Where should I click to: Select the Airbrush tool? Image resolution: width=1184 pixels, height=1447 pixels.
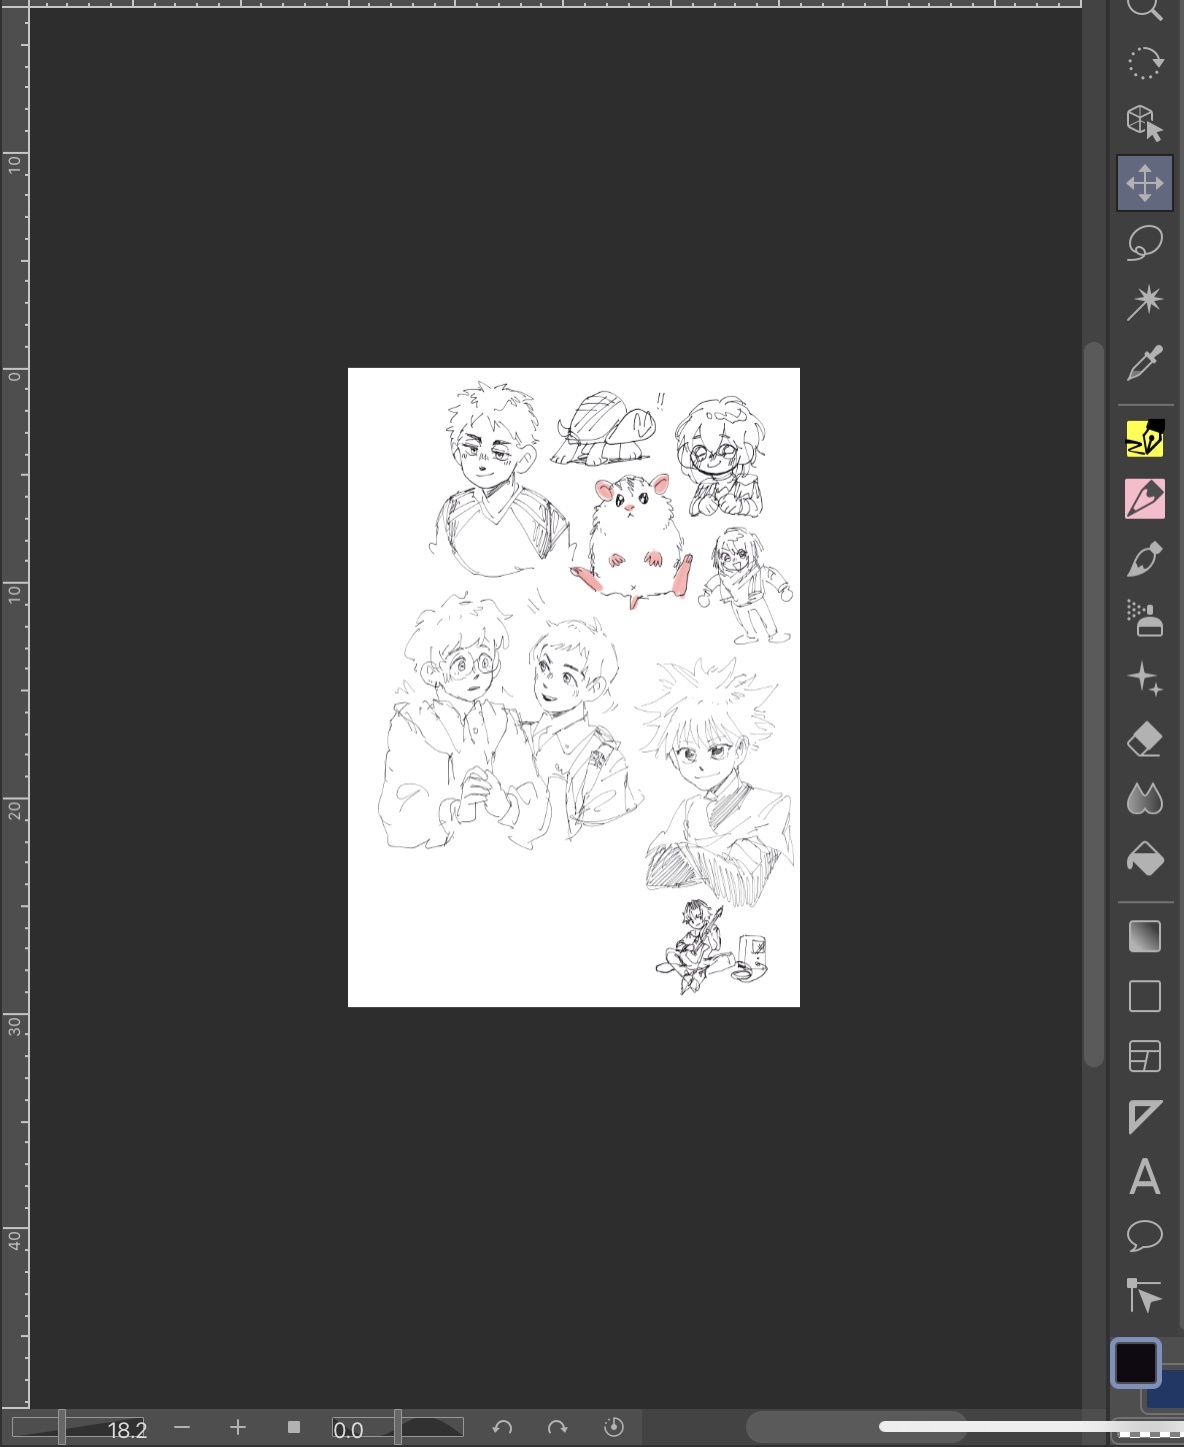[1145, 618]
